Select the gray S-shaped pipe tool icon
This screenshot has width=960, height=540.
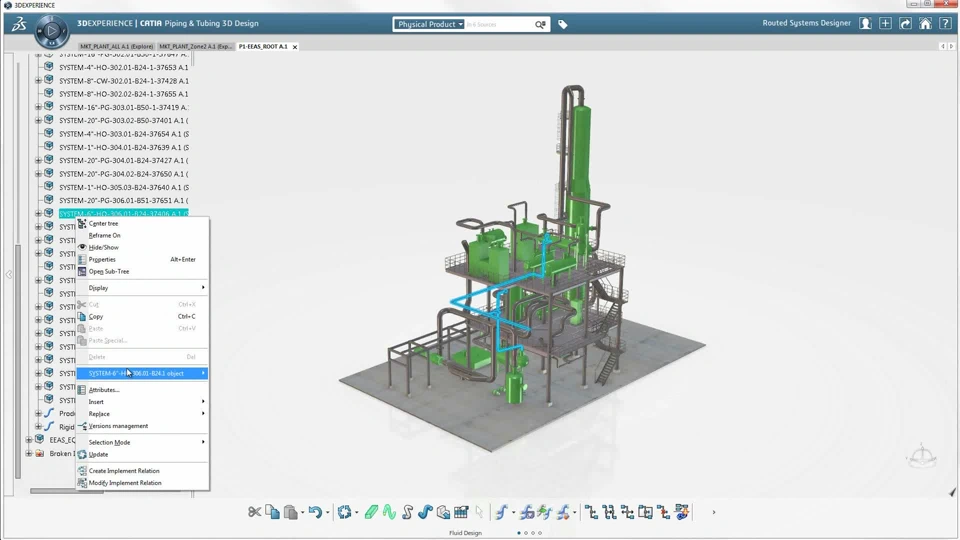[x=408, y=512]
